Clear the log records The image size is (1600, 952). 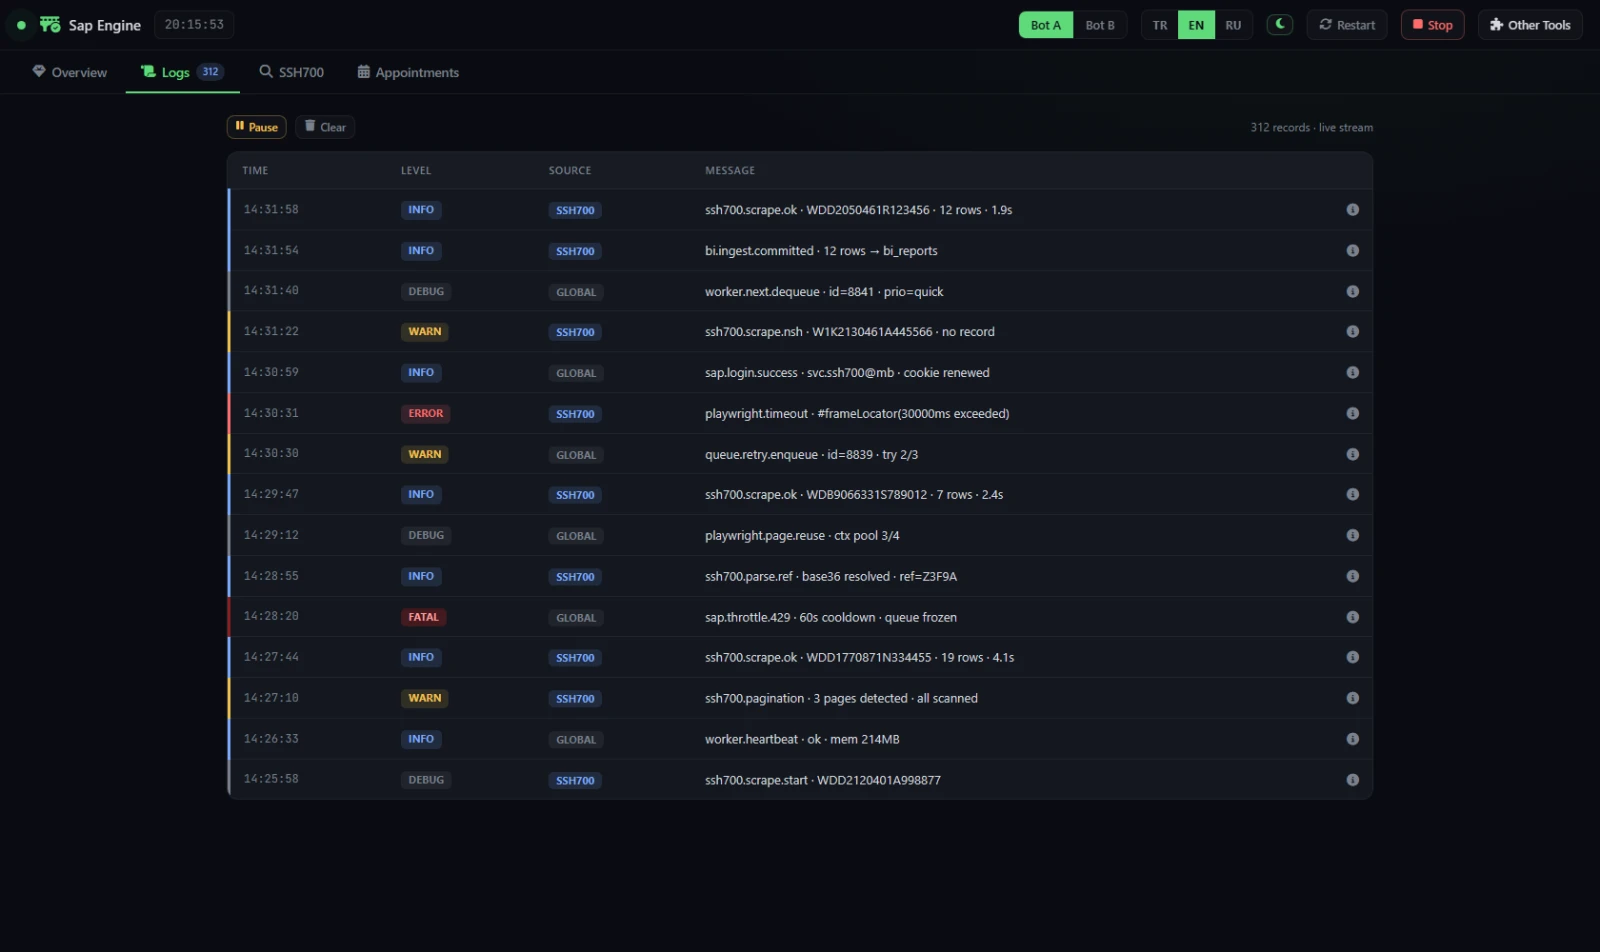(x=325, y=127)
